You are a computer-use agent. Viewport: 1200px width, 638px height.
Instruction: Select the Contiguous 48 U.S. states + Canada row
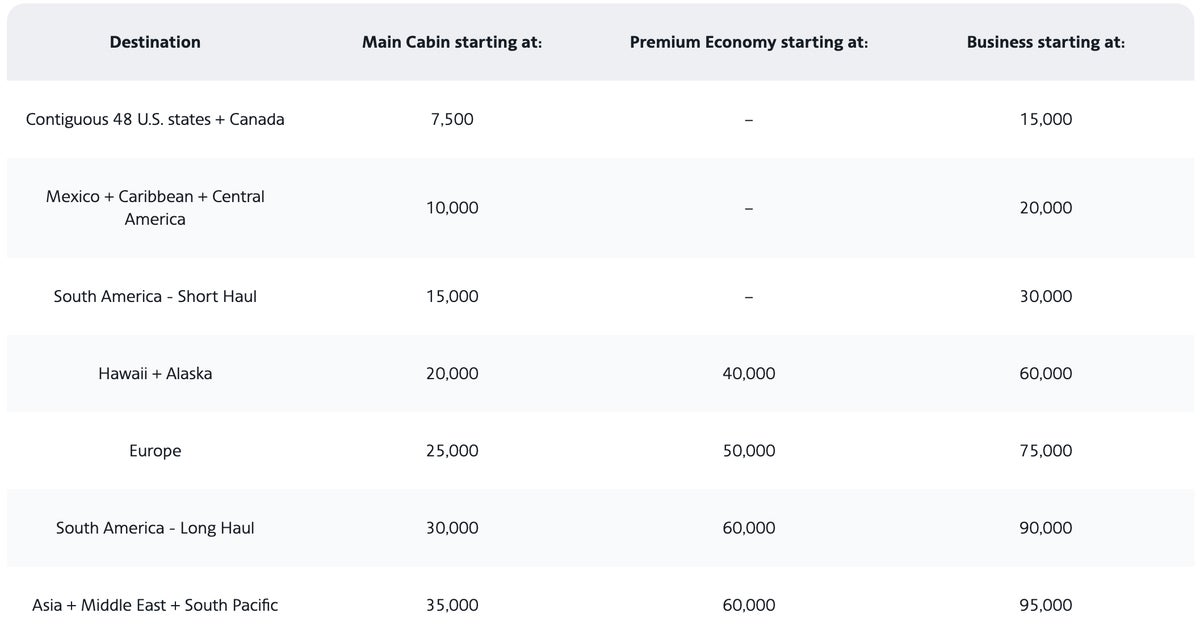click(155, 119)
